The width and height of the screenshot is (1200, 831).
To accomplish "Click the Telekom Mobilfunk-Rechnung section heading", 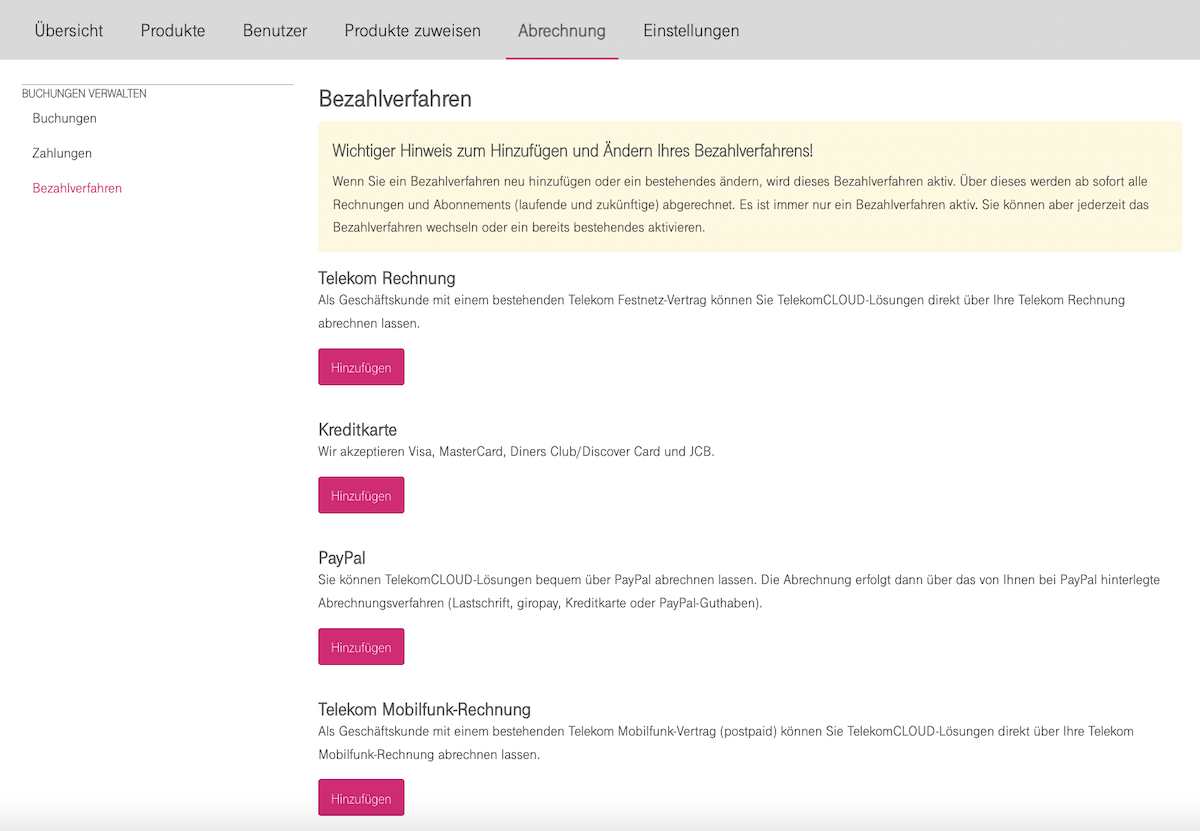I will coord(424,710).
